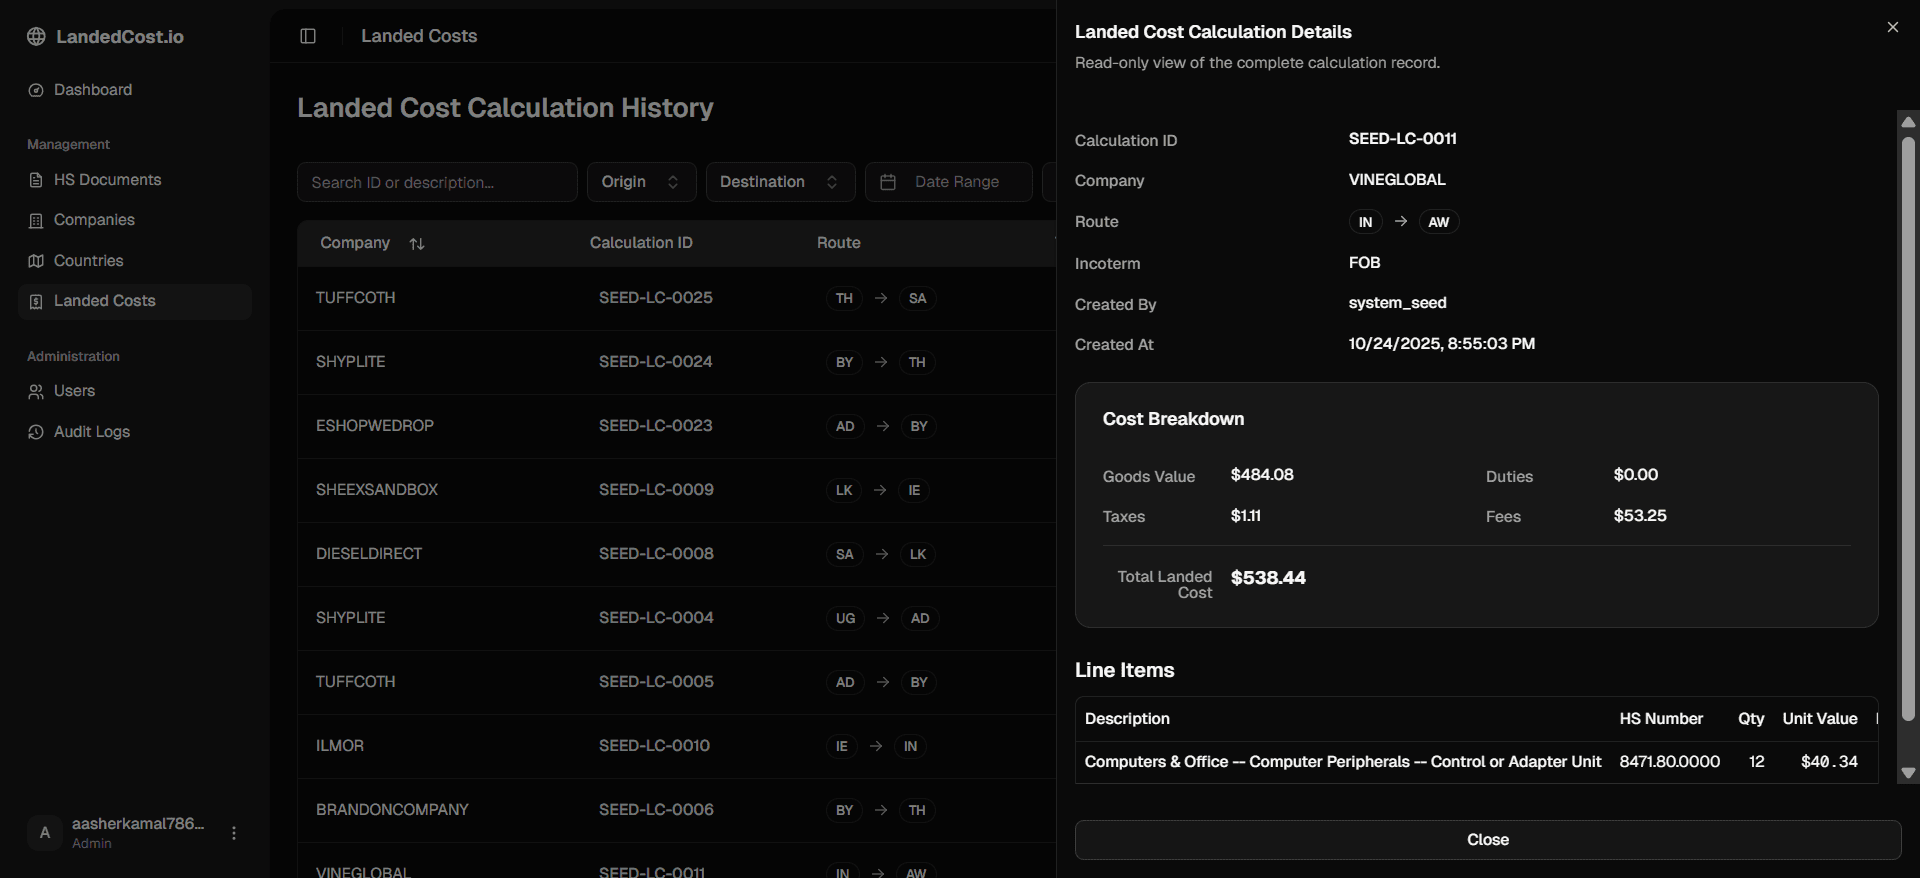Open the Users administration page
Image resolution: width=1920 pixels, height=878 pixels.
74,391
